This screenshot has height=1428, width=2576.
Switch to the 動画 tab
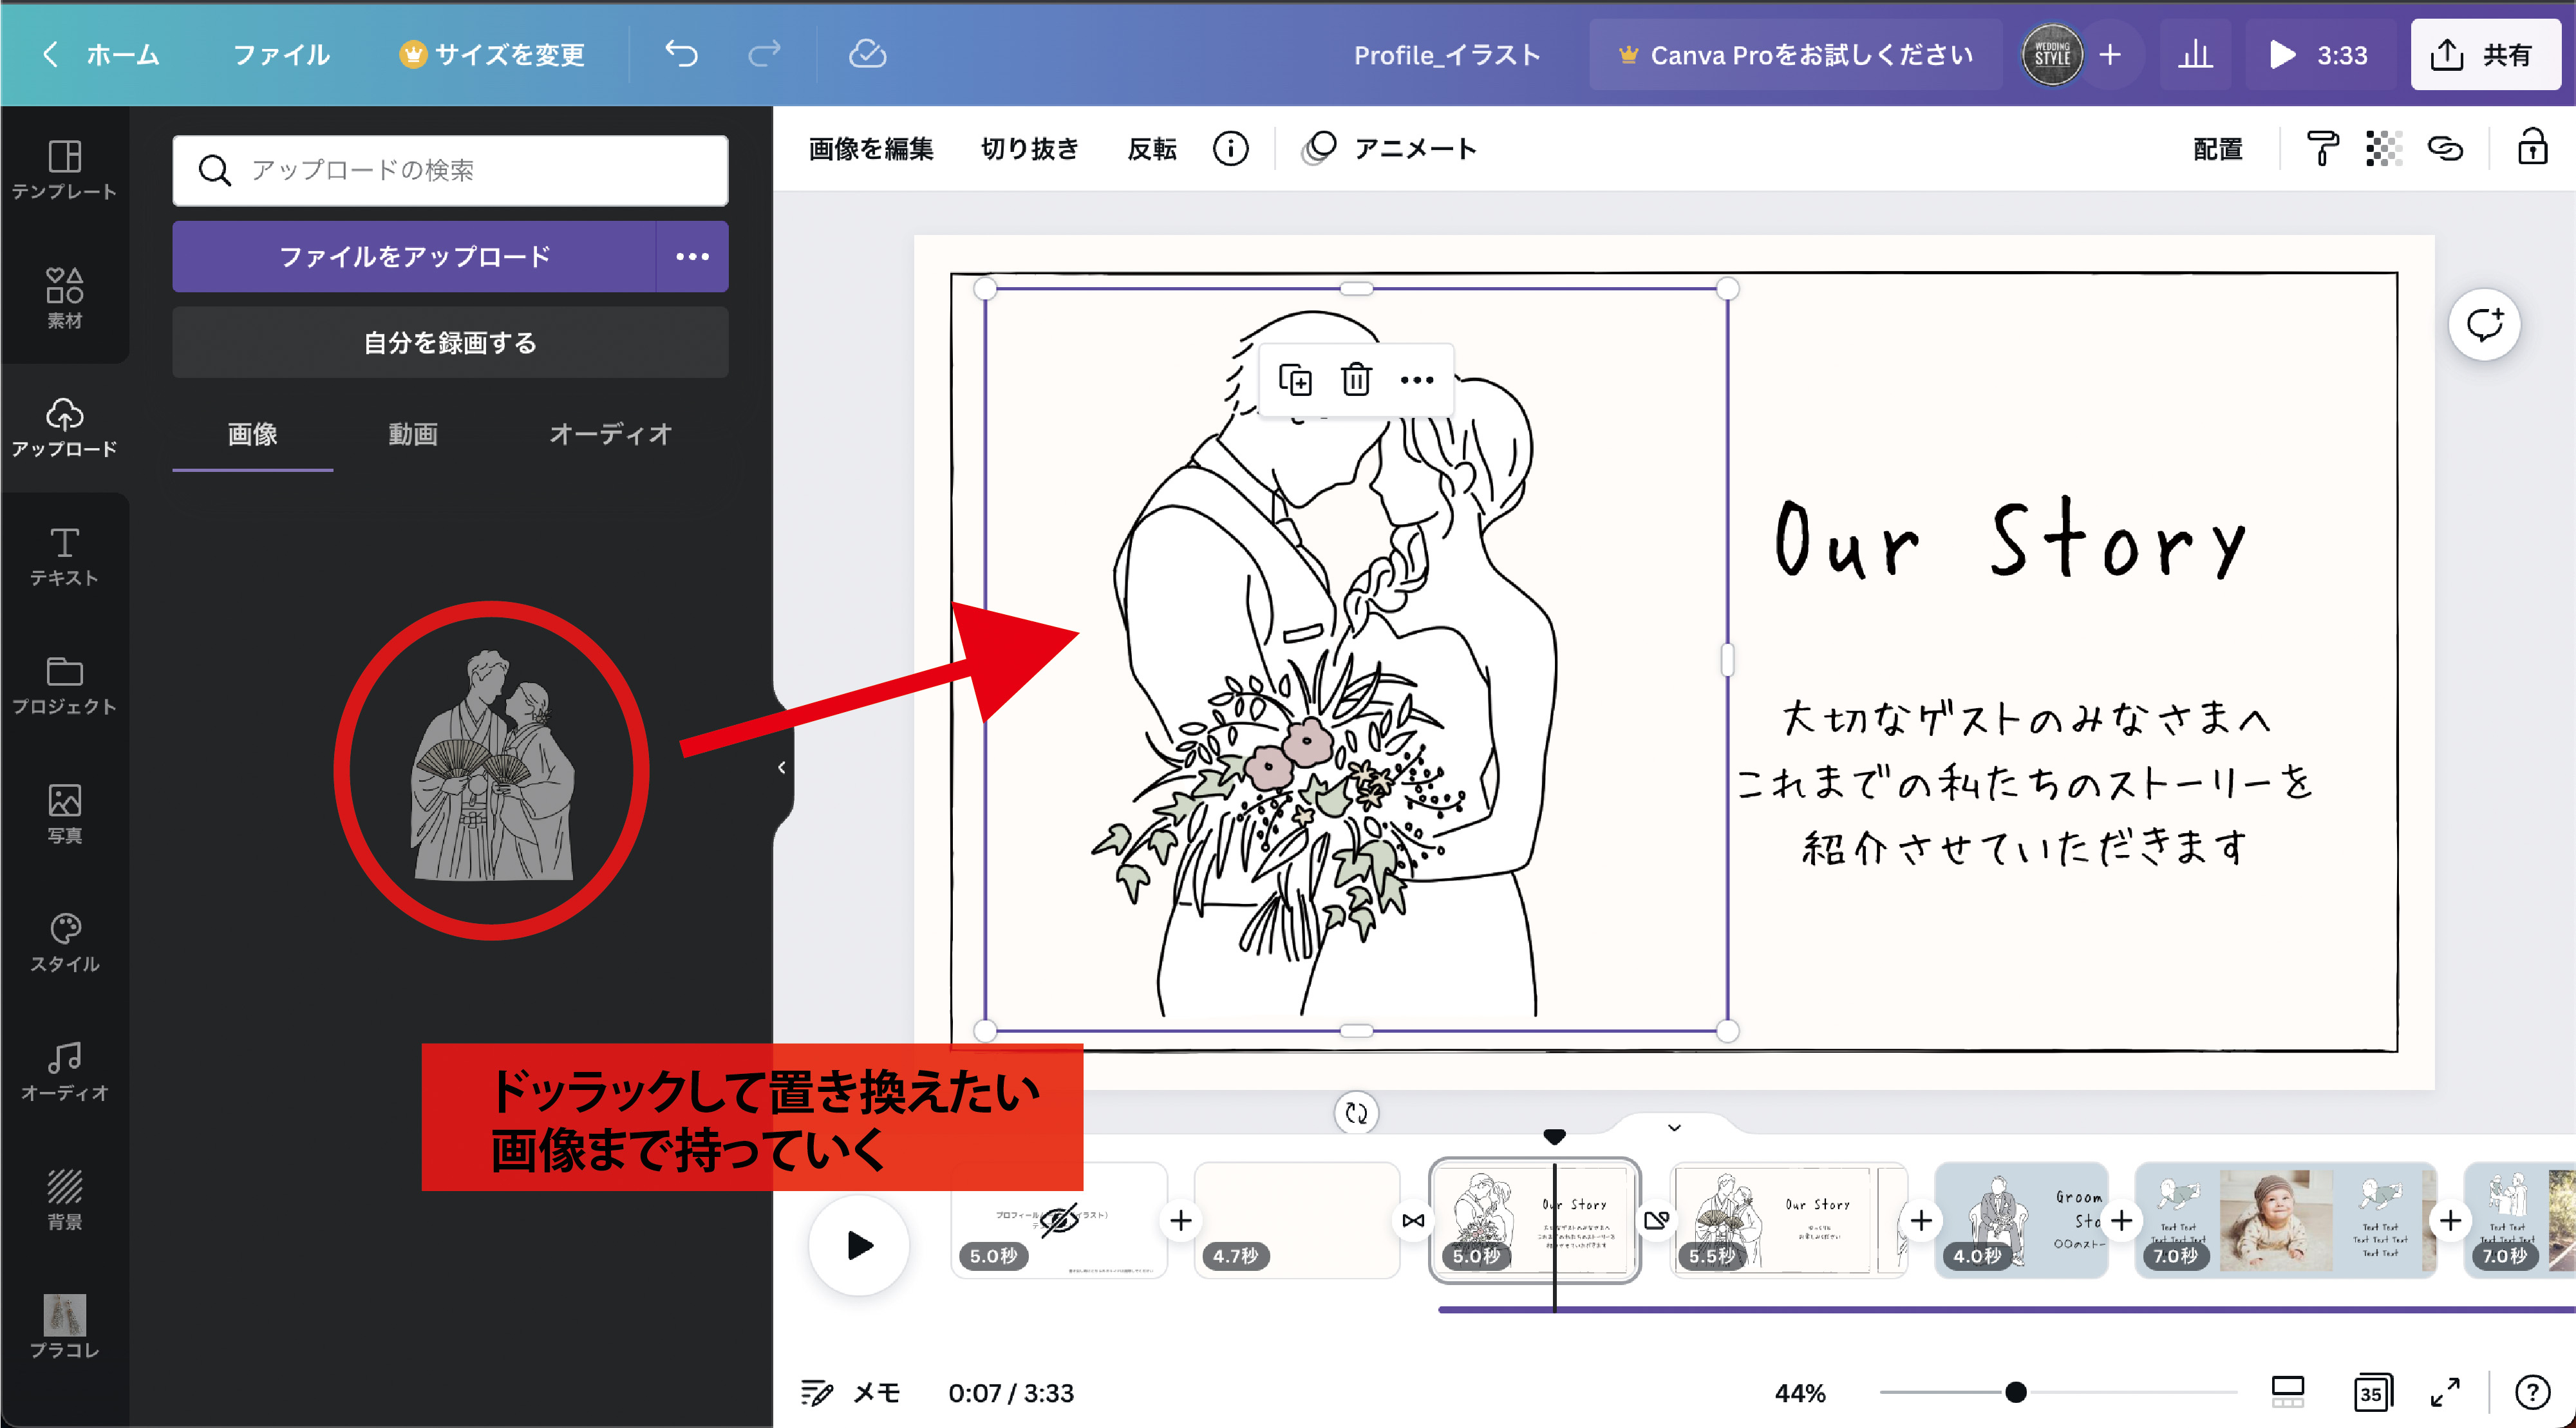411,434
